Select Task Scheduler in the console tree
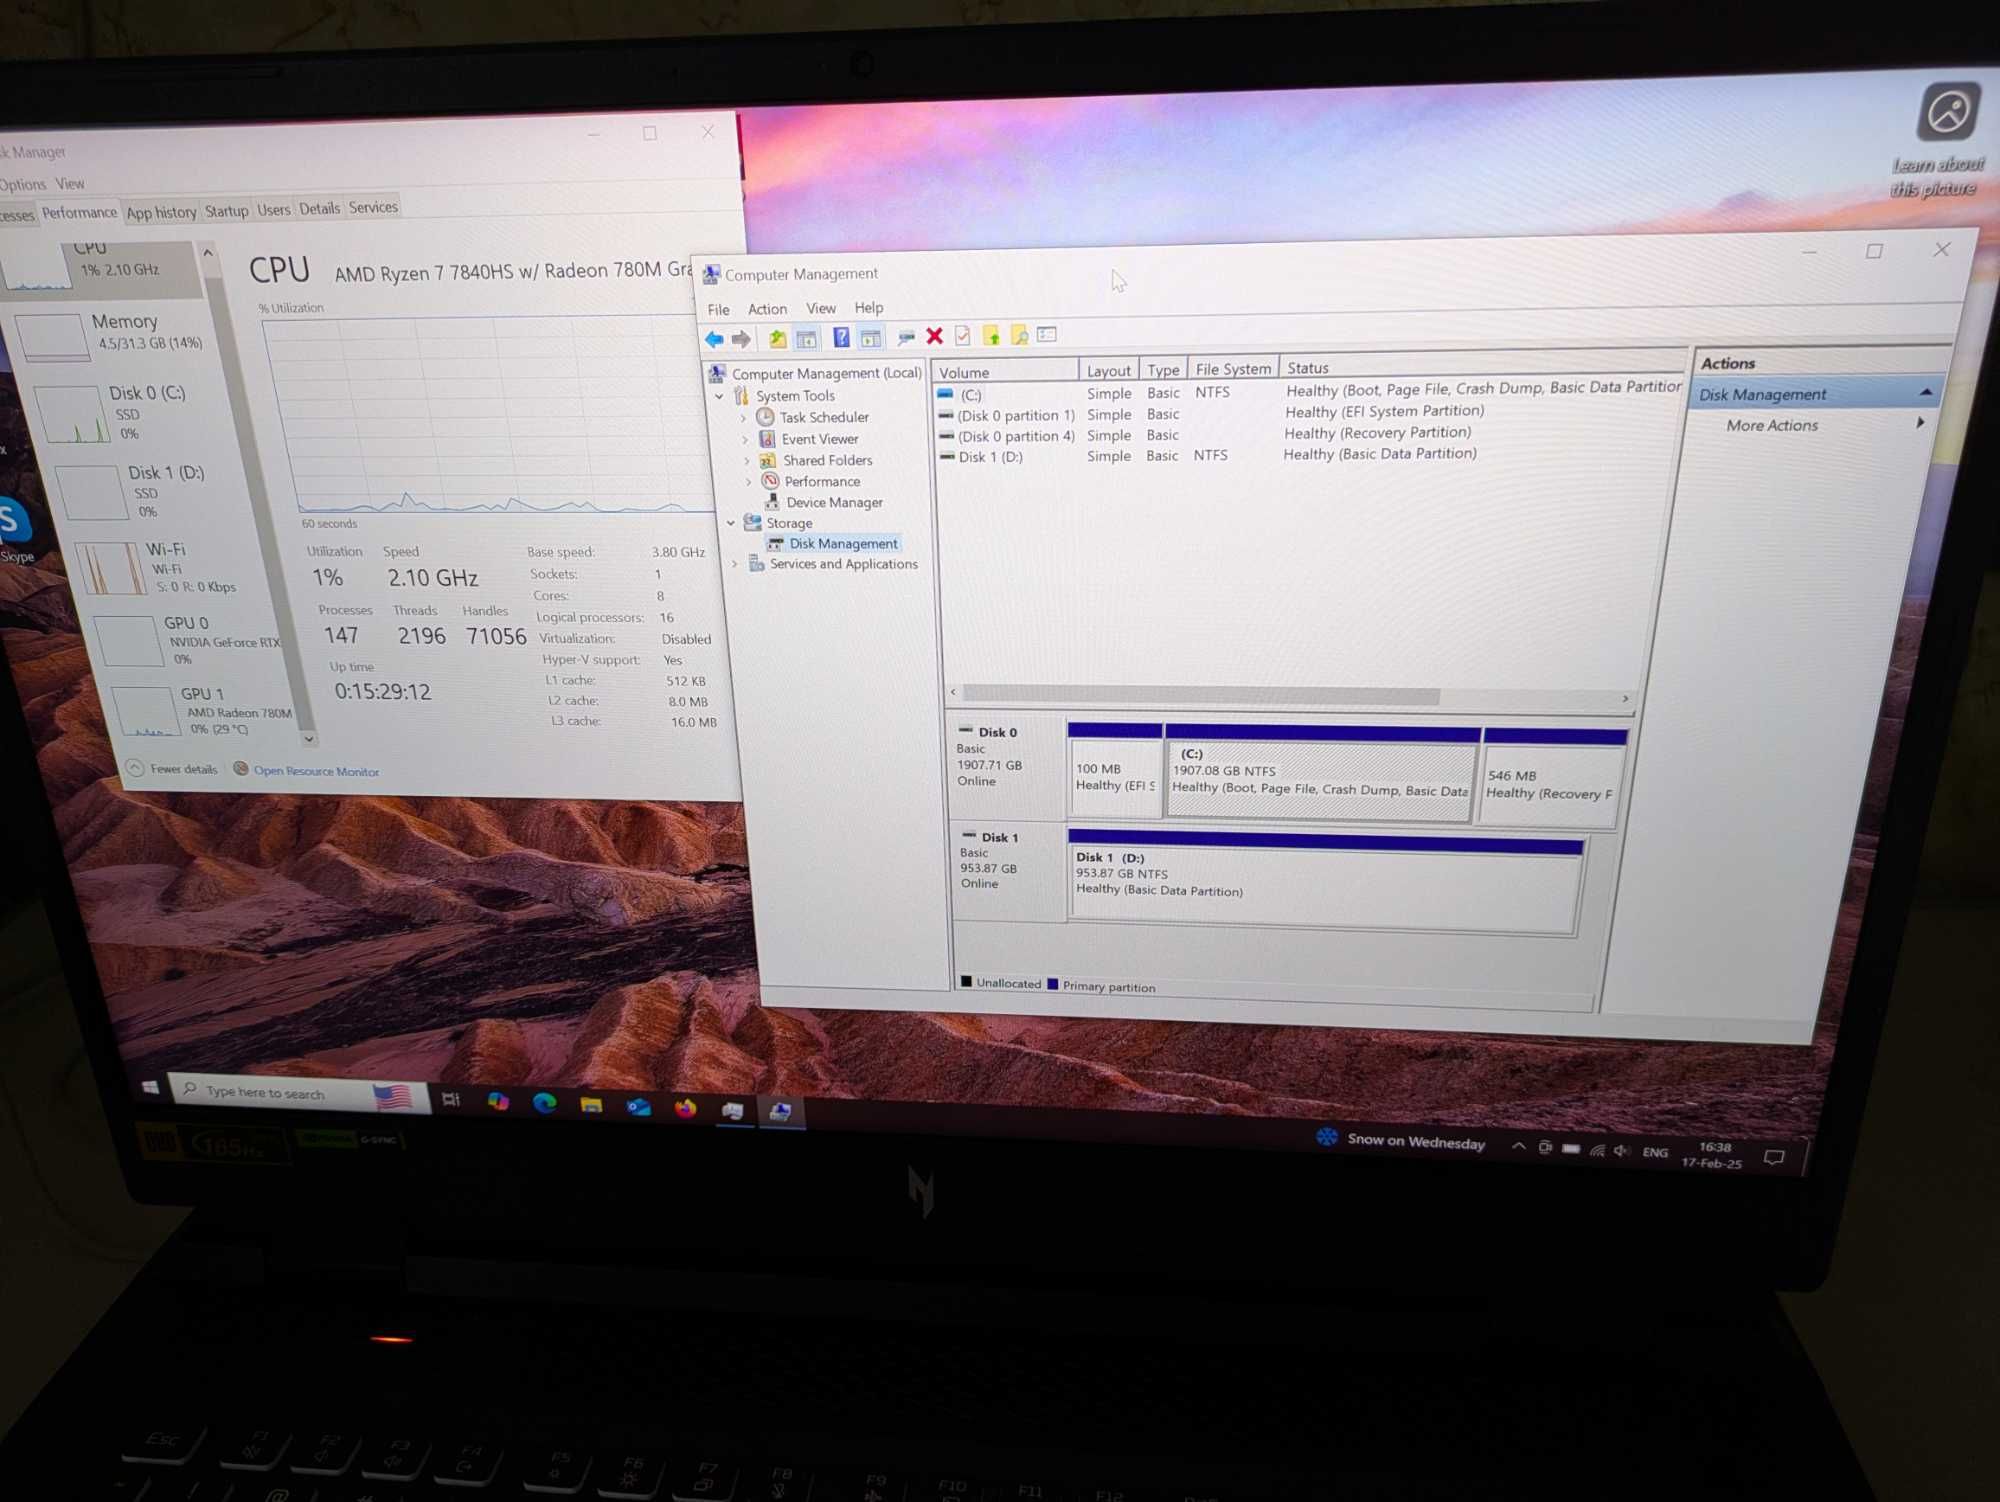The image size is (2000, 1502). [x=824, y=417]
